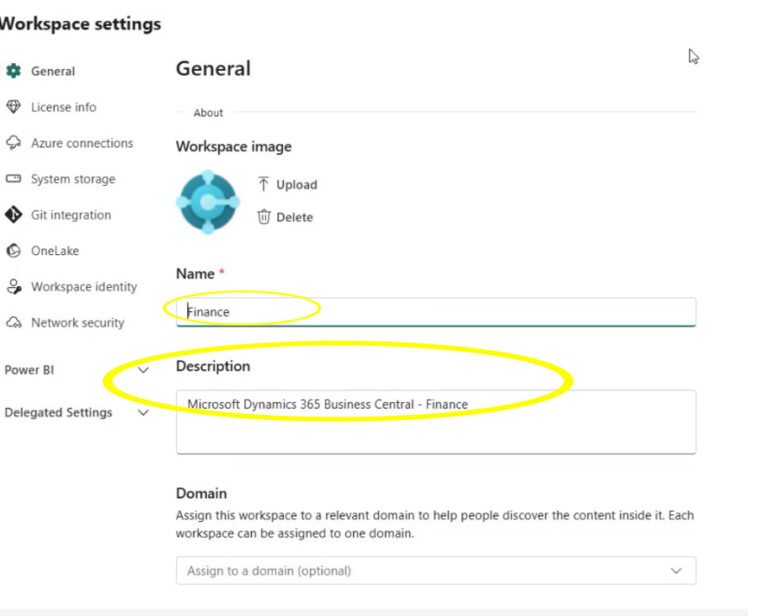
Task: Open the Power BI settings group
Action: click(x=29, y=370)
